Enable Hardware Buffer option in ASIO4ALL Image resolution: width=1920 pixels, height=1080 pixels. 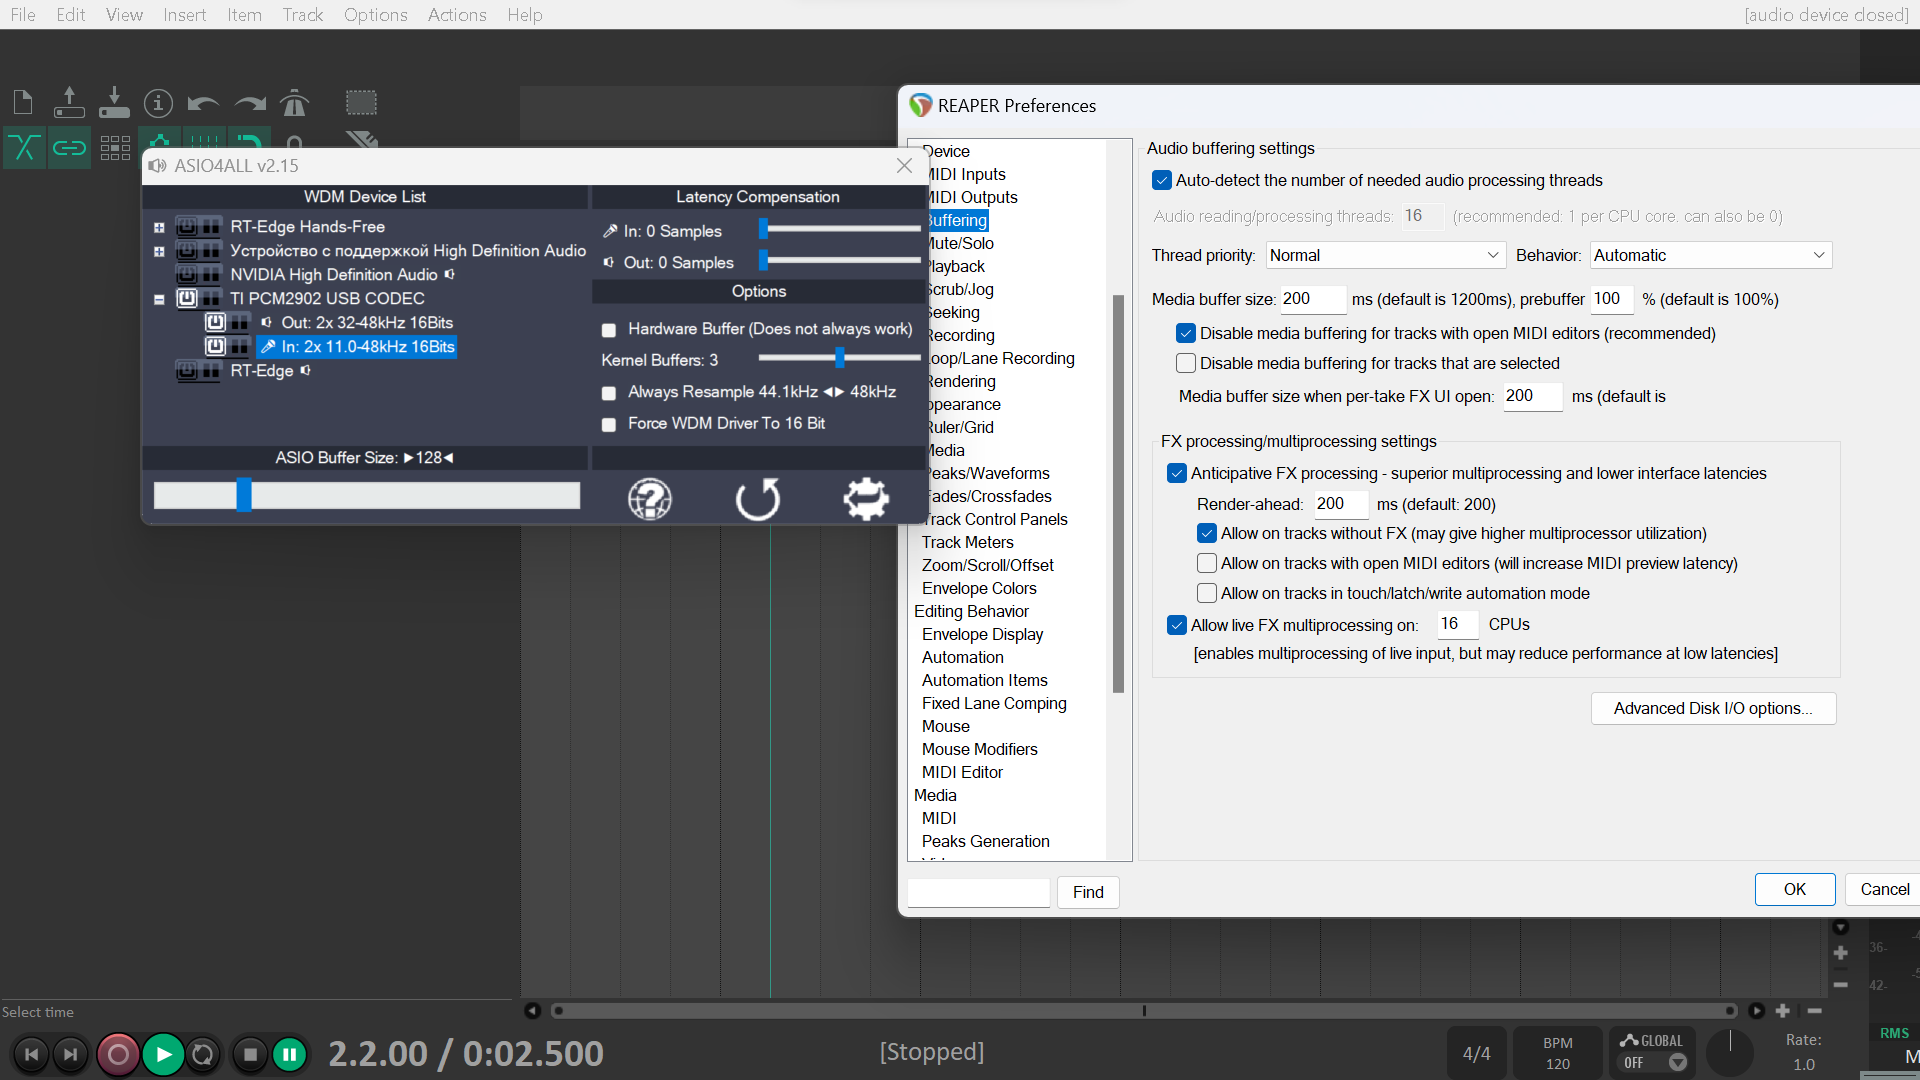tap(608, 330)
